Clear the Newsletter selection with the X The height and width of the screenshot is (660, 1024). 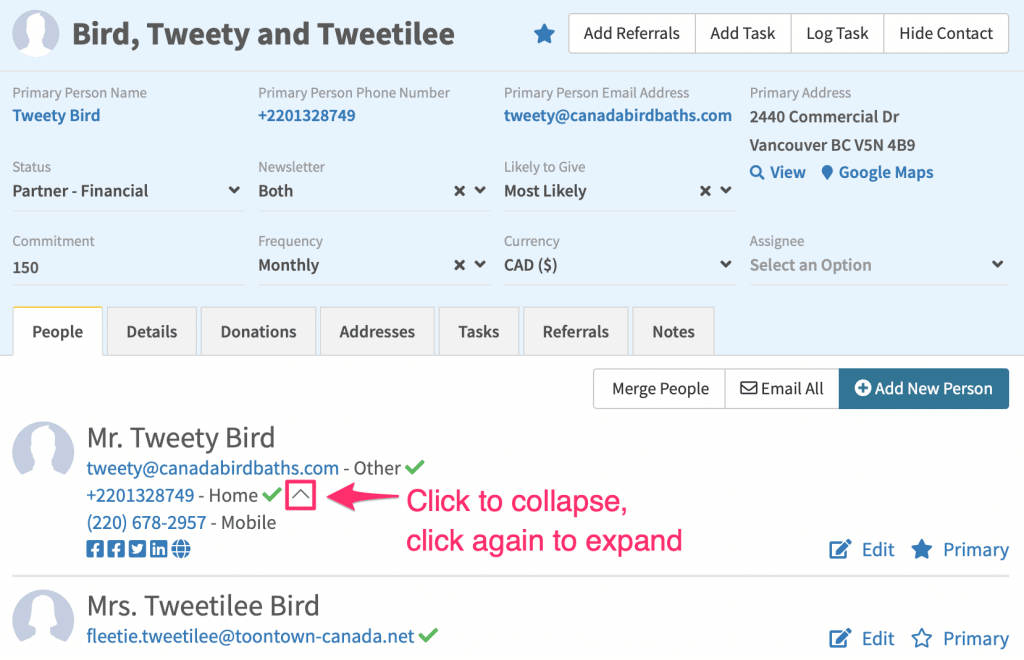[460, 191]
